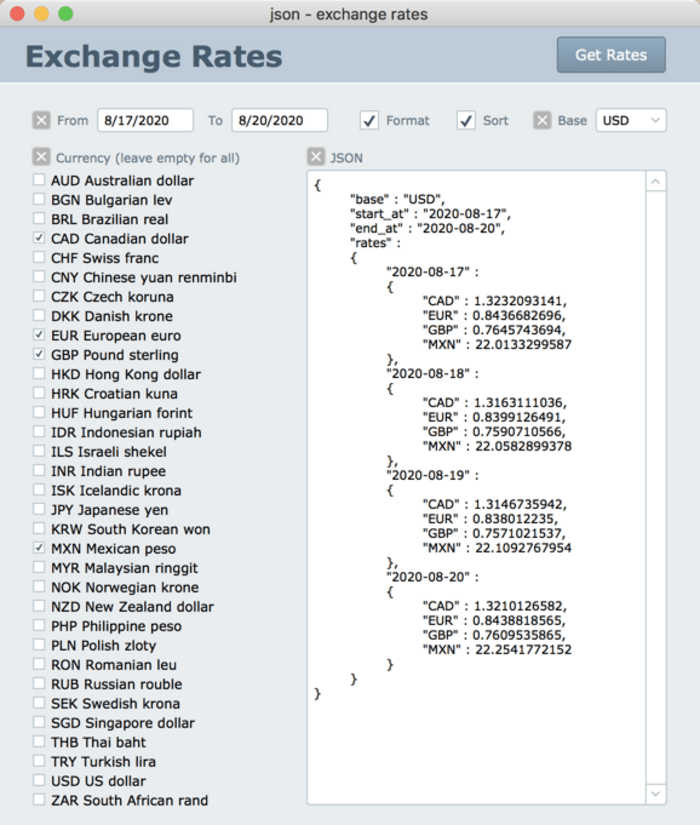Click the From date field
The width and height of the screenshot is (700, 825).
tap(145, 120)
